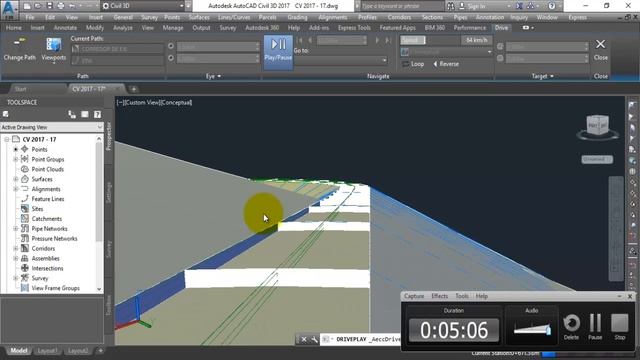
Task: Expand the Target panel arrow
Action: click(552, 76)
